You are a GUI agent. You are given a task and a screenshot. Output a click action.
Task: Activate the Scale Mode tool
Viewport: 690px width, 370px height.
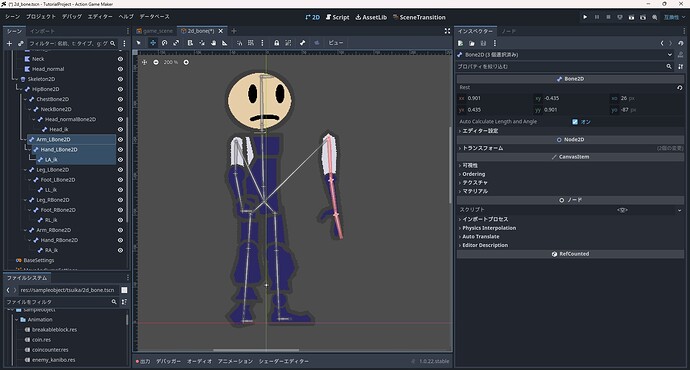pyautogui.click(x=176, y=43)
